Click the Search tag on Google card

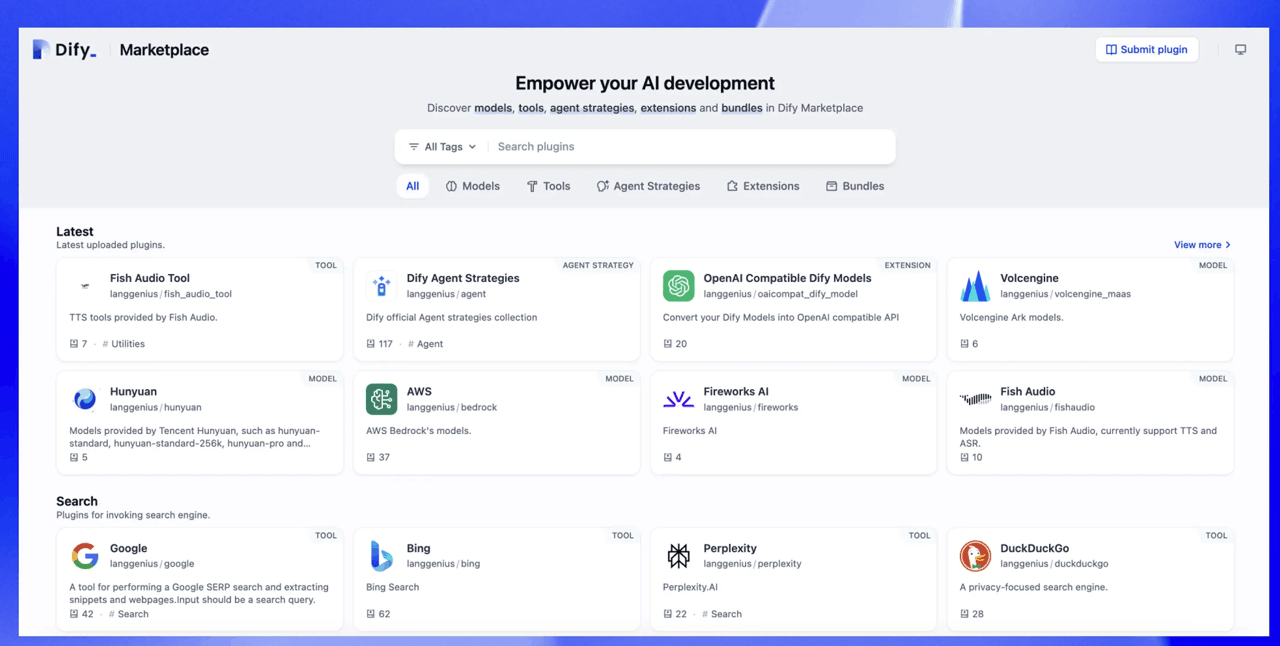pos(128,614)
